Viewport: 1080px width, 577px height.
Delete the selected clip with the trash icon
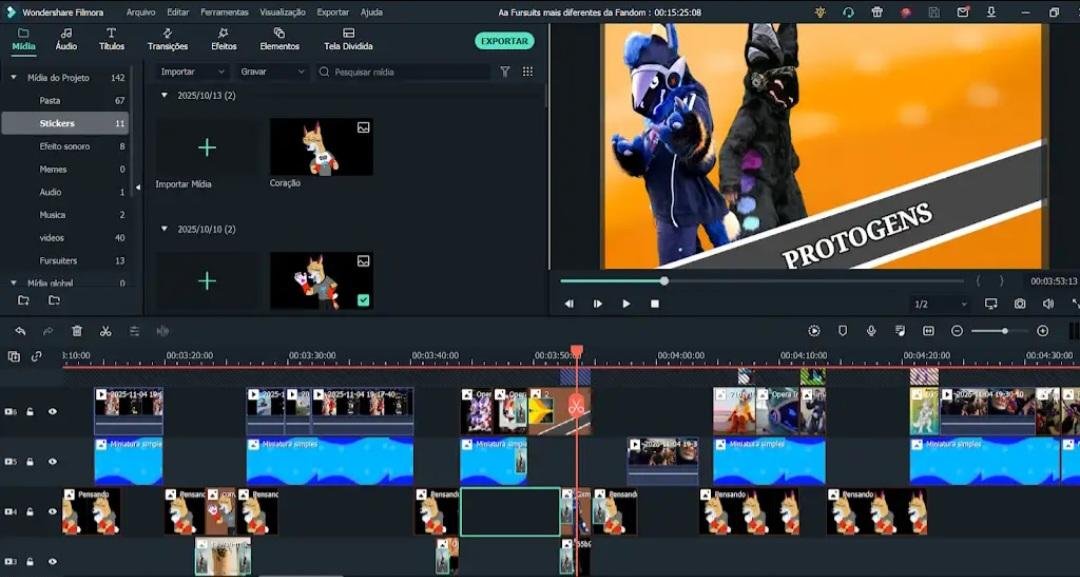pyautogui.click(x=77, y=331)
